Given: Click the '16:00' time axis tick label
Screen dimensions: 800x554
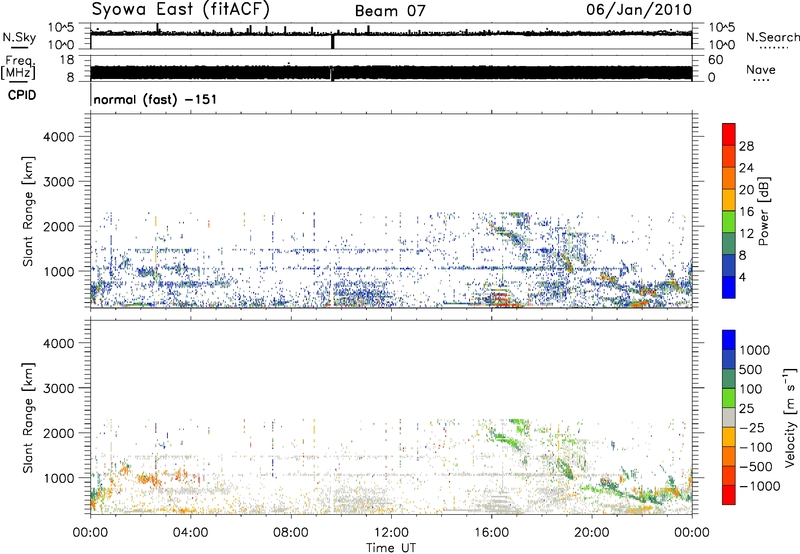Looking at the screenshot, I should click(491, 533).
